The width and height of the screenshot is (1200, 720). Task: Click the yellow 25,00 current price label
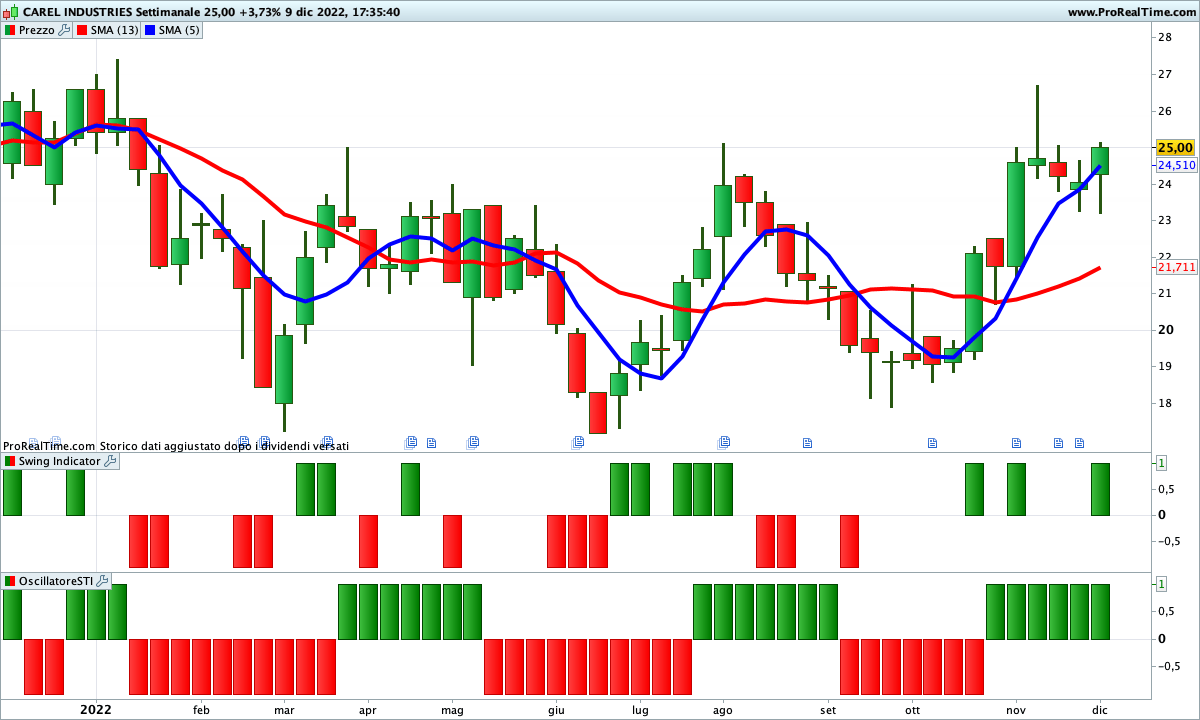(1176, 147)
